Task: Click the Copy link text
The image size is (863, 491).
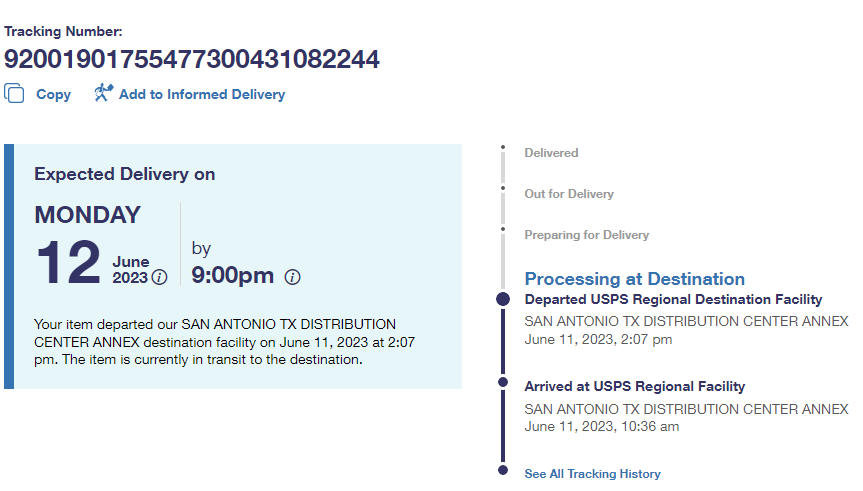Action: pos(53,94)
